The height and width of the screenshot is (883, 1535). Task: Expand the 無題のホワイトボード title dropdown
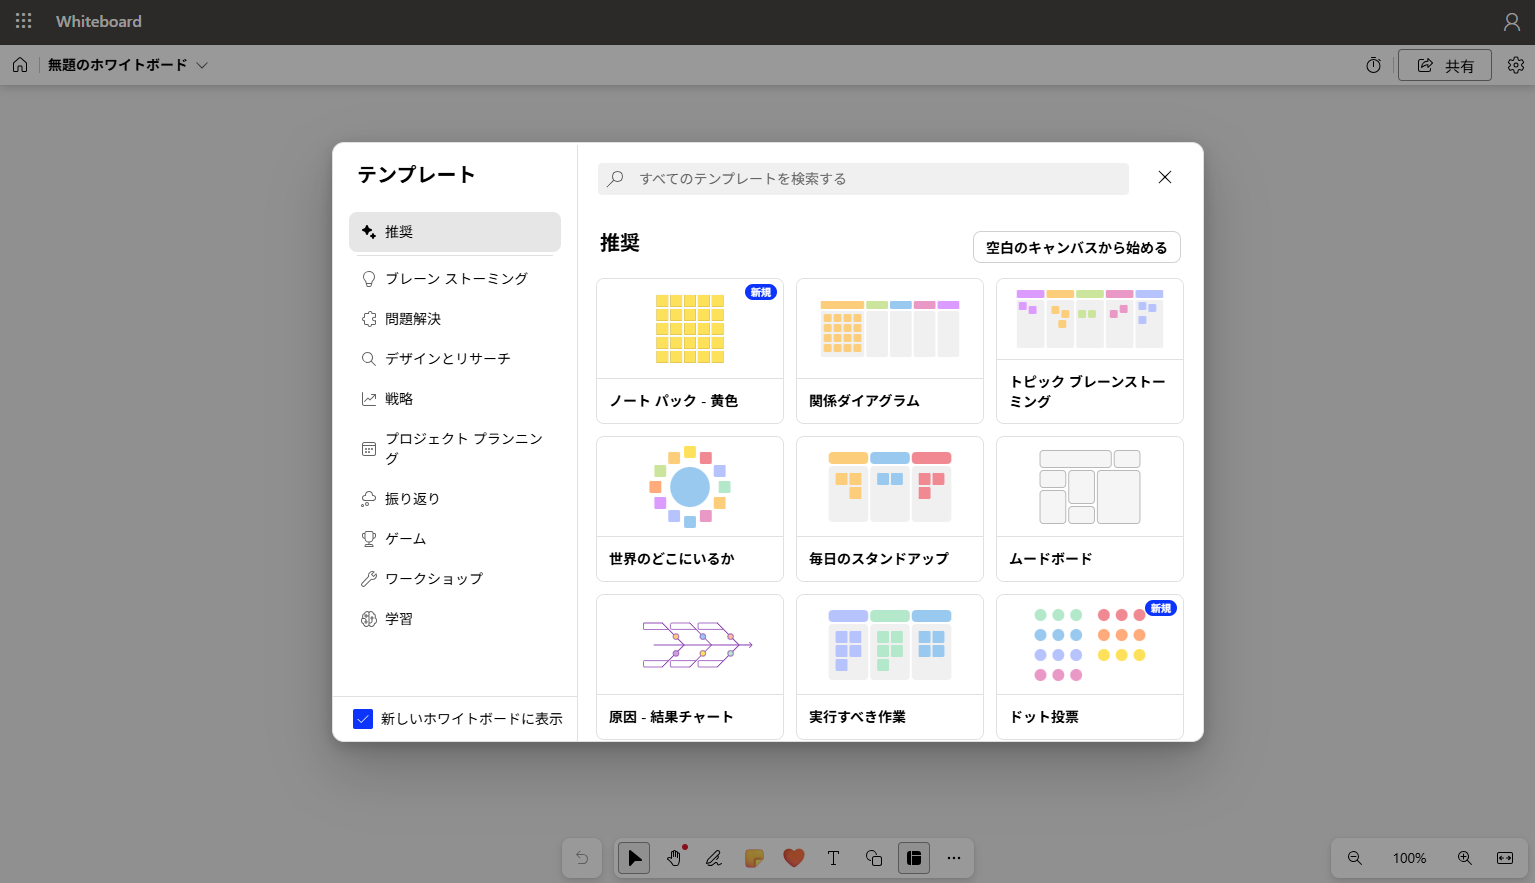[202, 64]
